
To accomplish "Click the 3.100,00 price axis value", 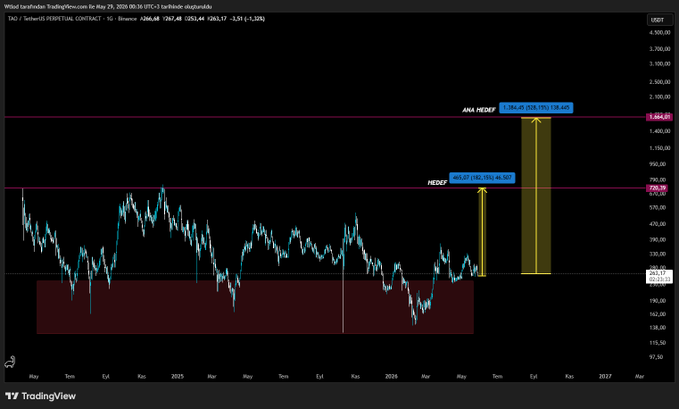I will pos(660,64).
